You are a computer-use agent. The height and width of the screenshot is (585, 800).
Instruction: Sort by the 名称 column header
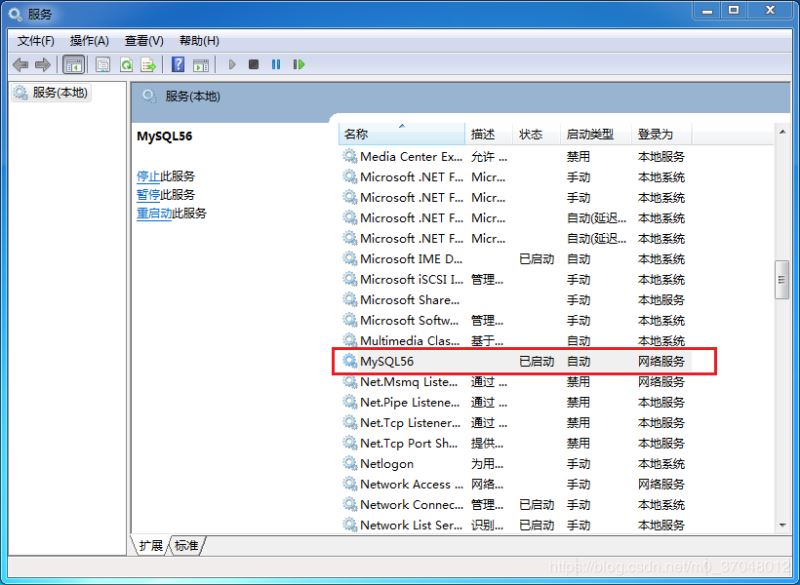402,134
